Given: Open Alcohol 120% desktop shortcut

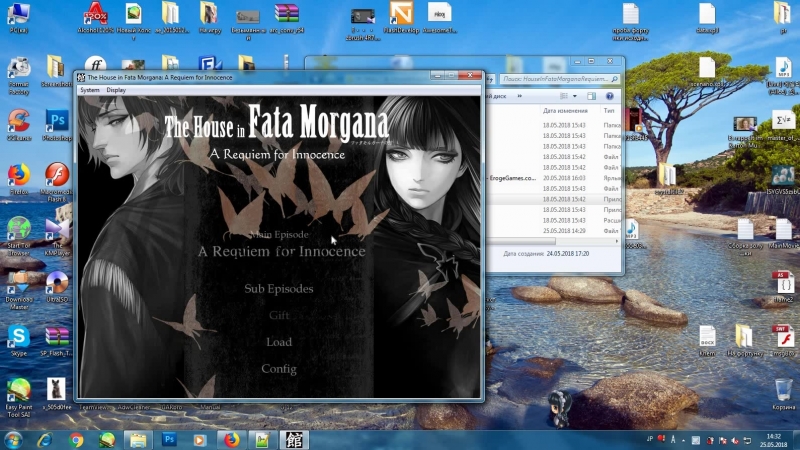Looking at the screenshot, I should (x=95, y=18).
